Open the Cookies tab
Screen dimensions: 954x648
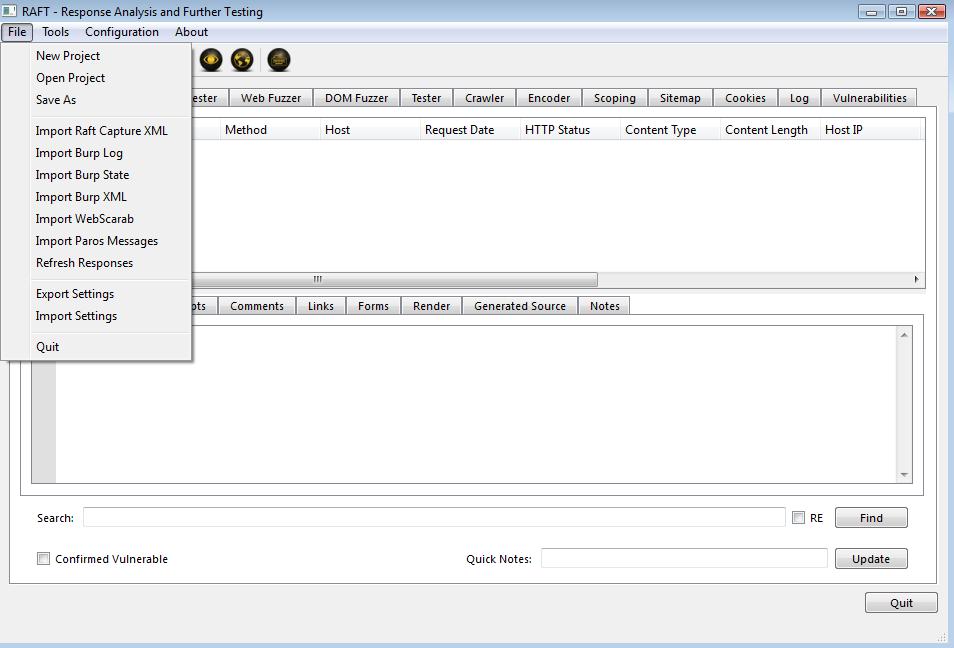[x=745, y=98]
